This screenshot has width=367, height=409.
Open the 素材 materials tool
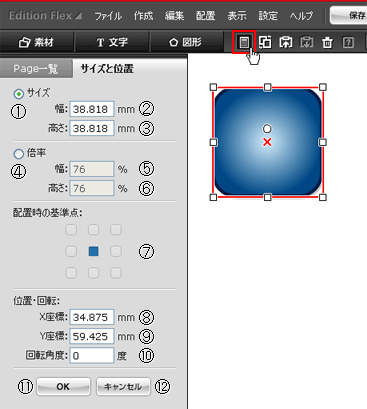(x=36, y=42)
